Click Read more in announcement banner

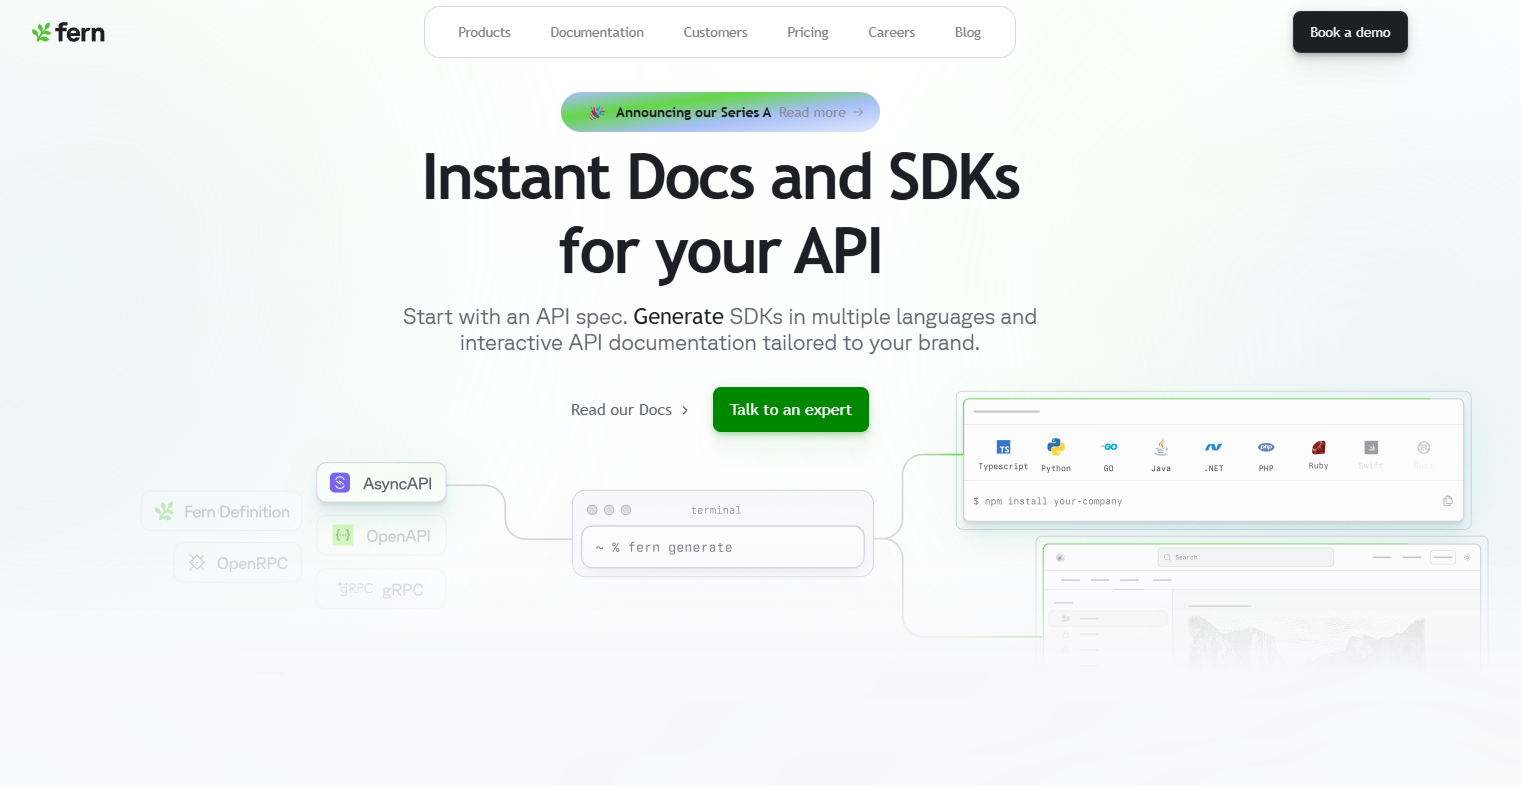[812, 112]
